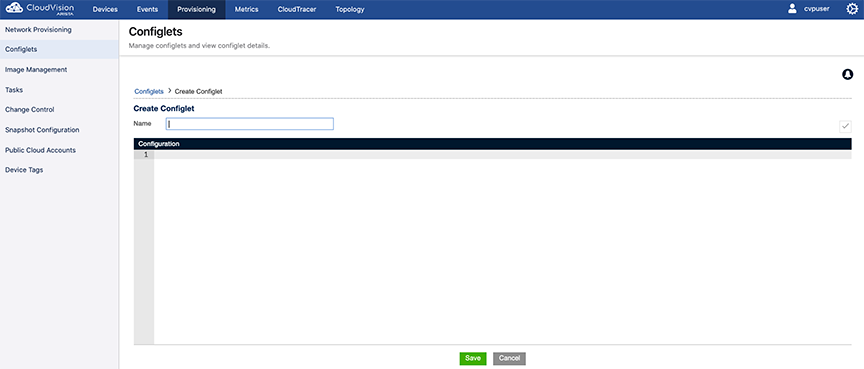Click the CloudVision logo icon
864x369 pixels.
(x=14, y=8)
